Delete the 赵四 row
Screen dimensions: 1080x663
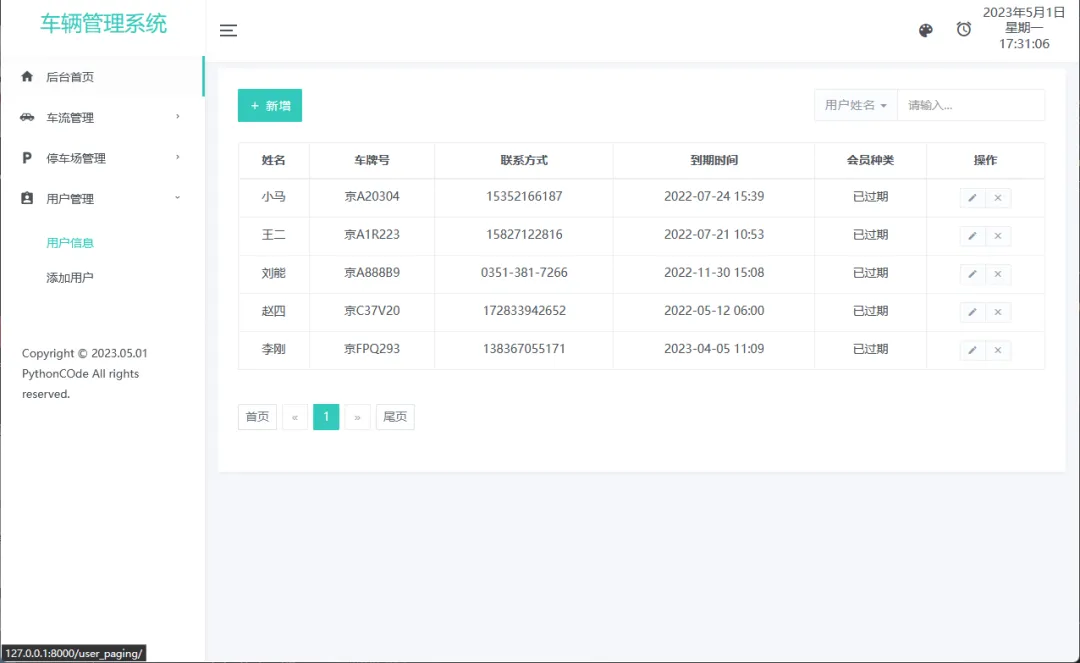[998, 313]
